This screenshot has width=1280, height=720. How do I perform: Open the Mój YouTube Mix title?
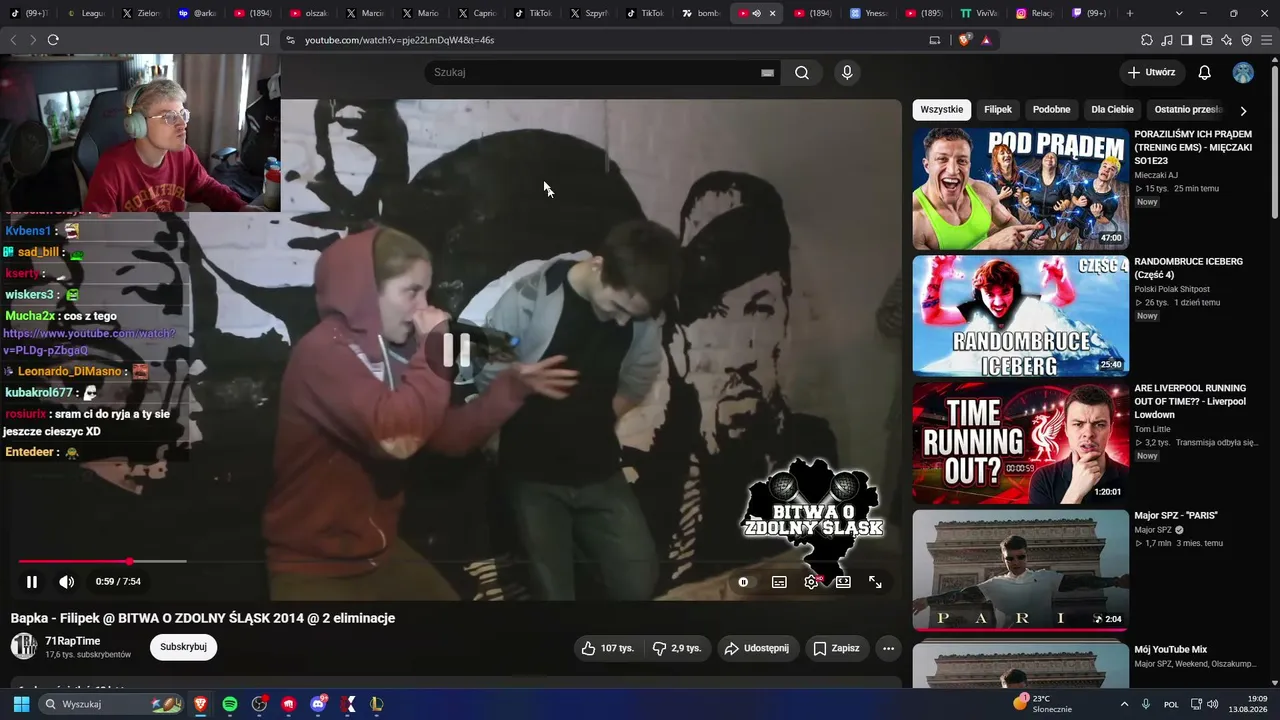click(x=1171, y=650)
